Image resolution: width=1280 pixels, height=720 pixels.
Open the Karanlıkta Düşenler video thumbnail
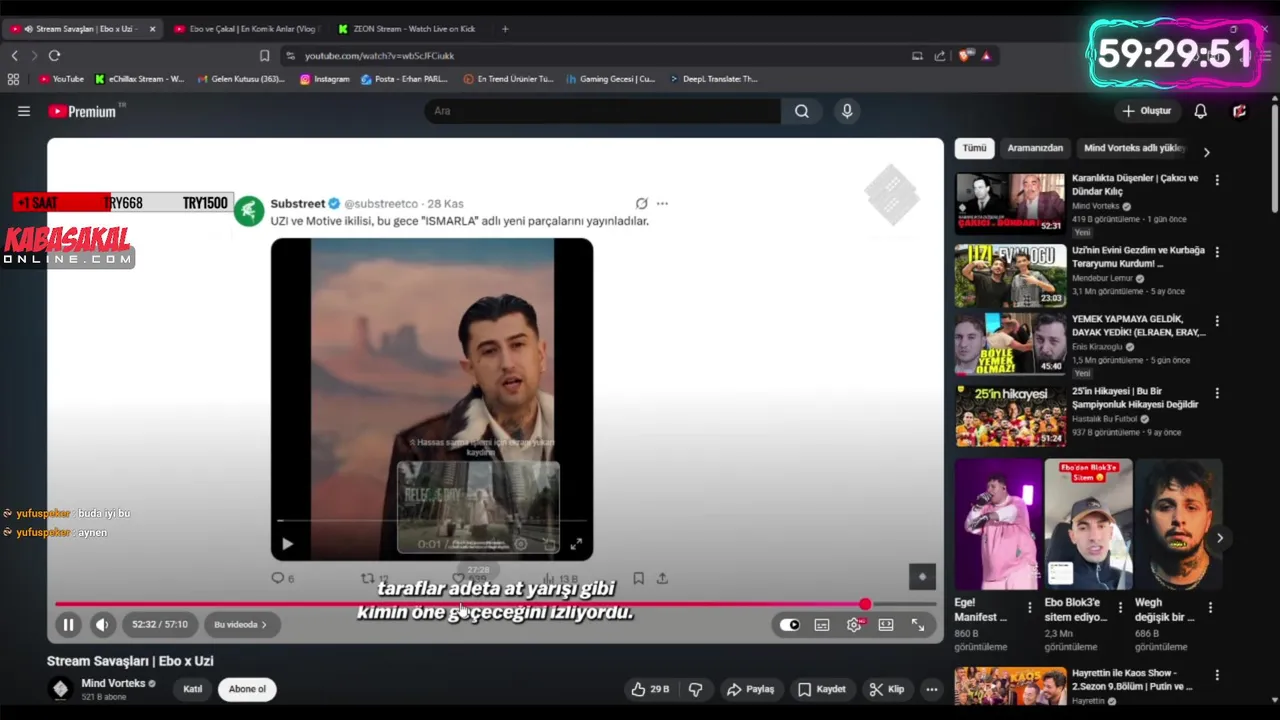click(1010, 203)
